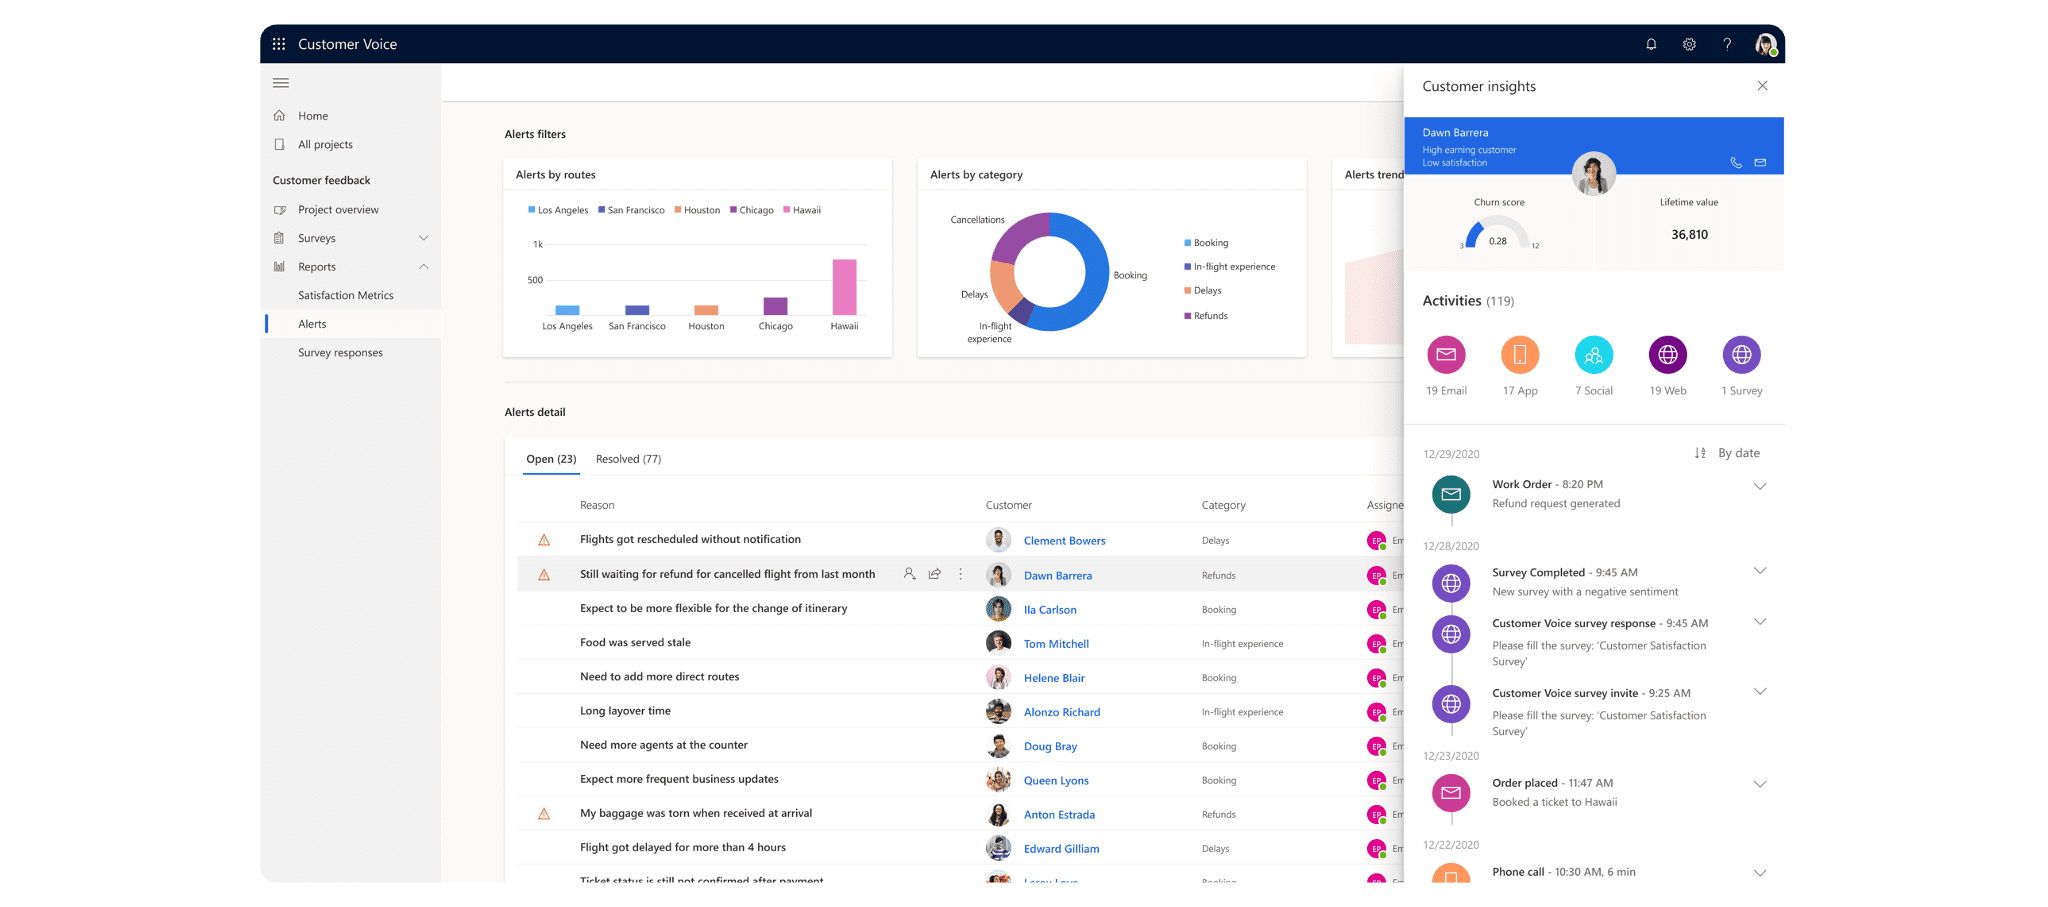2048x907 pixels.
Task: Sort table by Reason column header
Action: tap(597, 505)
